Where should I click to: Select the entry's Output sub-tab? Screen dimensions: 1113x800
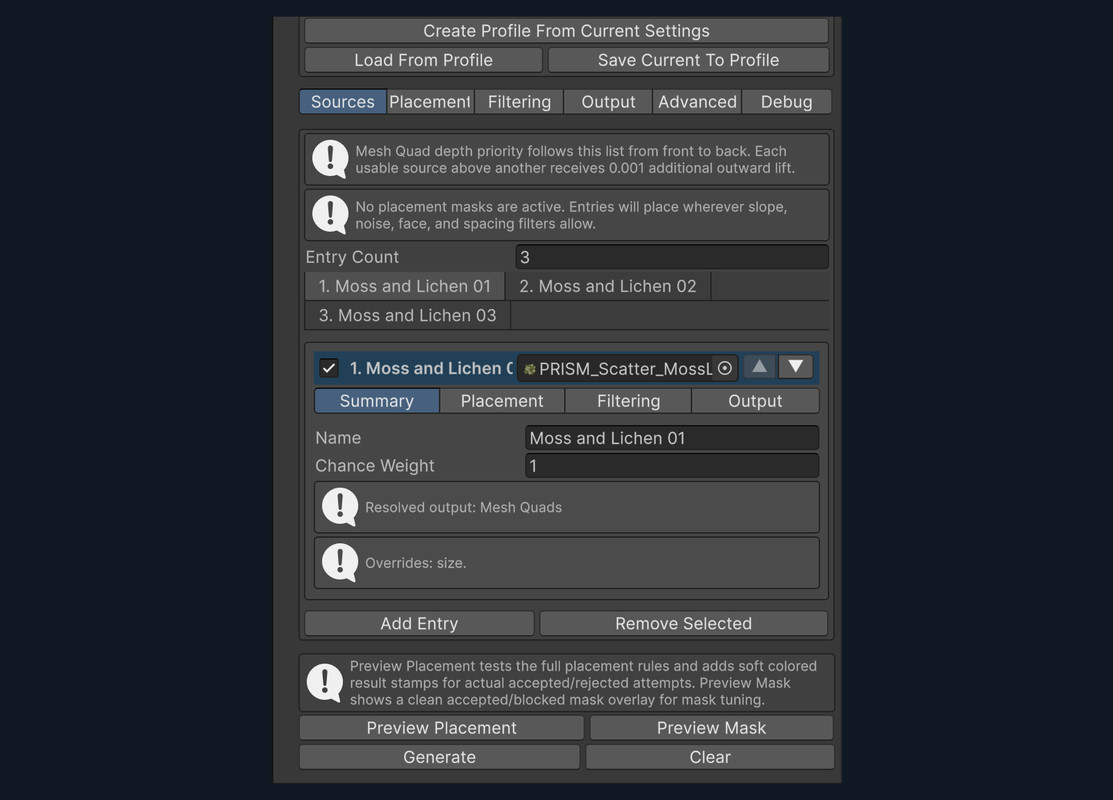point(755,401)
